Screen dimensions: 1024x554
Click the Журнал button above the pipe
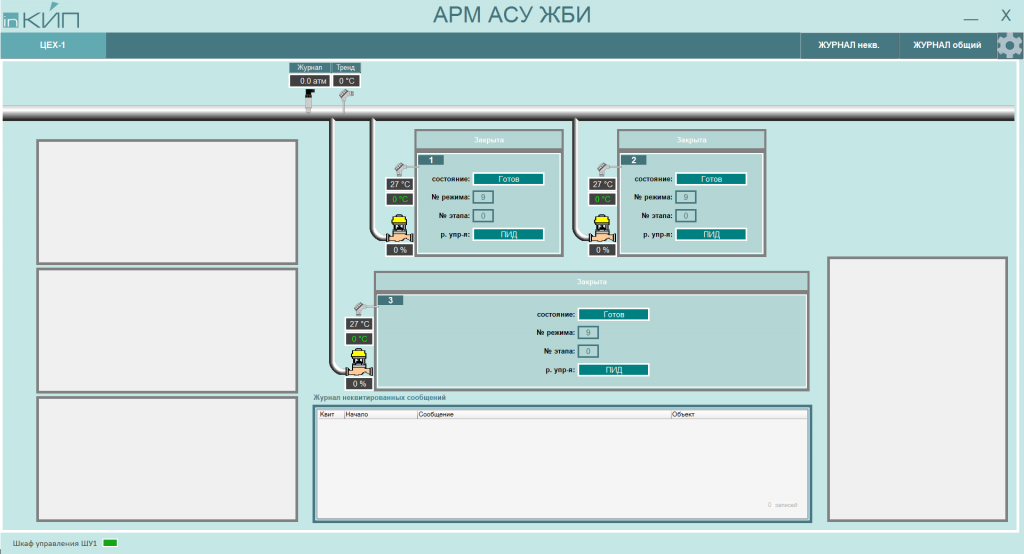click(310, 67)
